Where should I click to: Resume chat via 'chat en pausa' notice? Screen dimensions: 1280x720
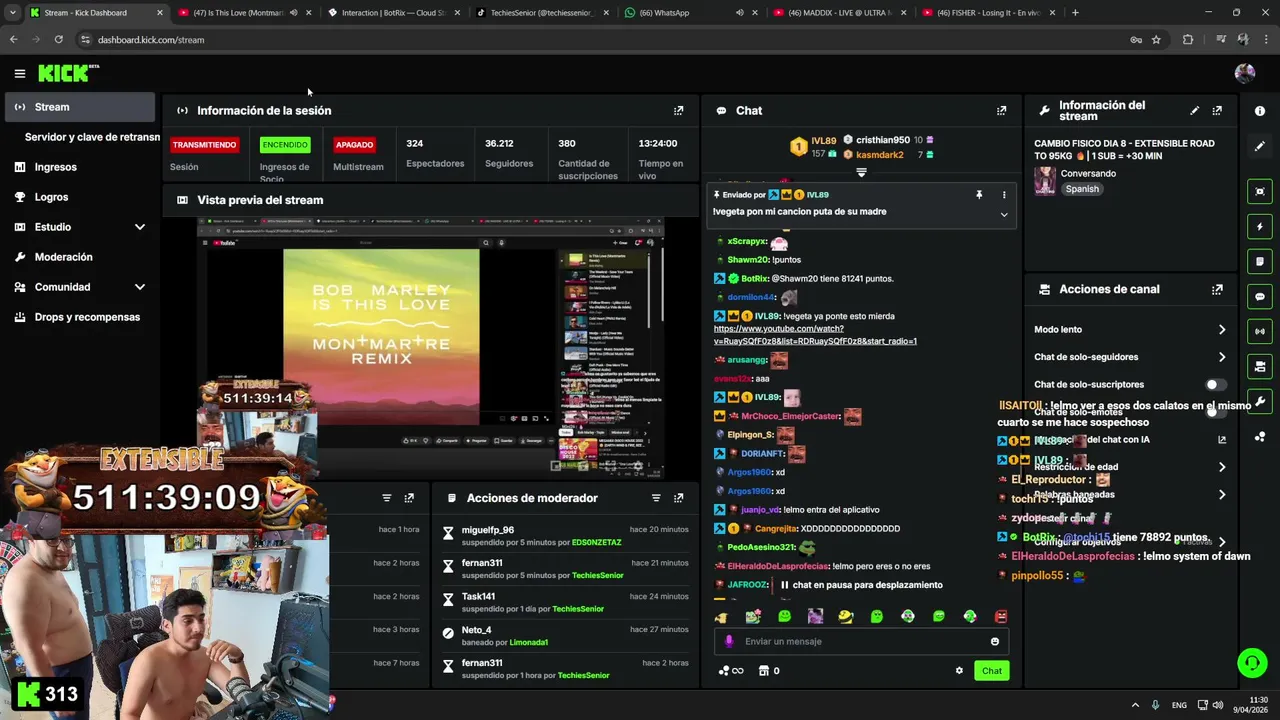[x=862, y=585]
